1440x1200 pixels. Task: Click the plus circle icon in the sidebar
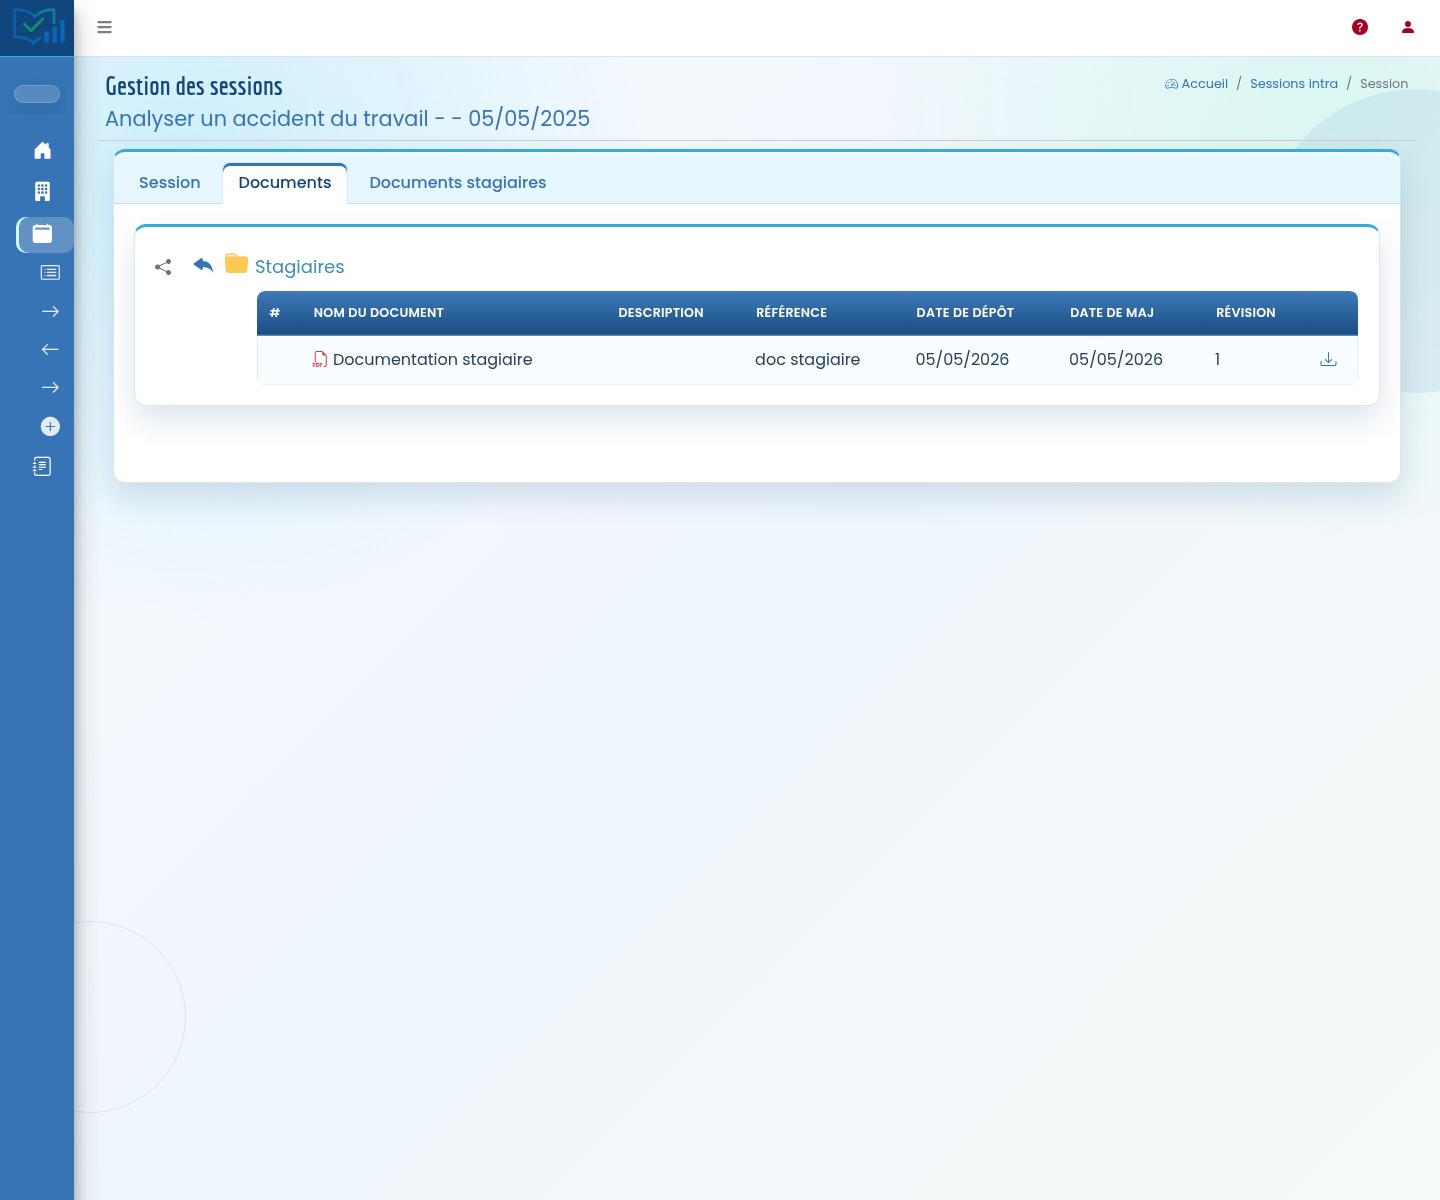point(50,426)
